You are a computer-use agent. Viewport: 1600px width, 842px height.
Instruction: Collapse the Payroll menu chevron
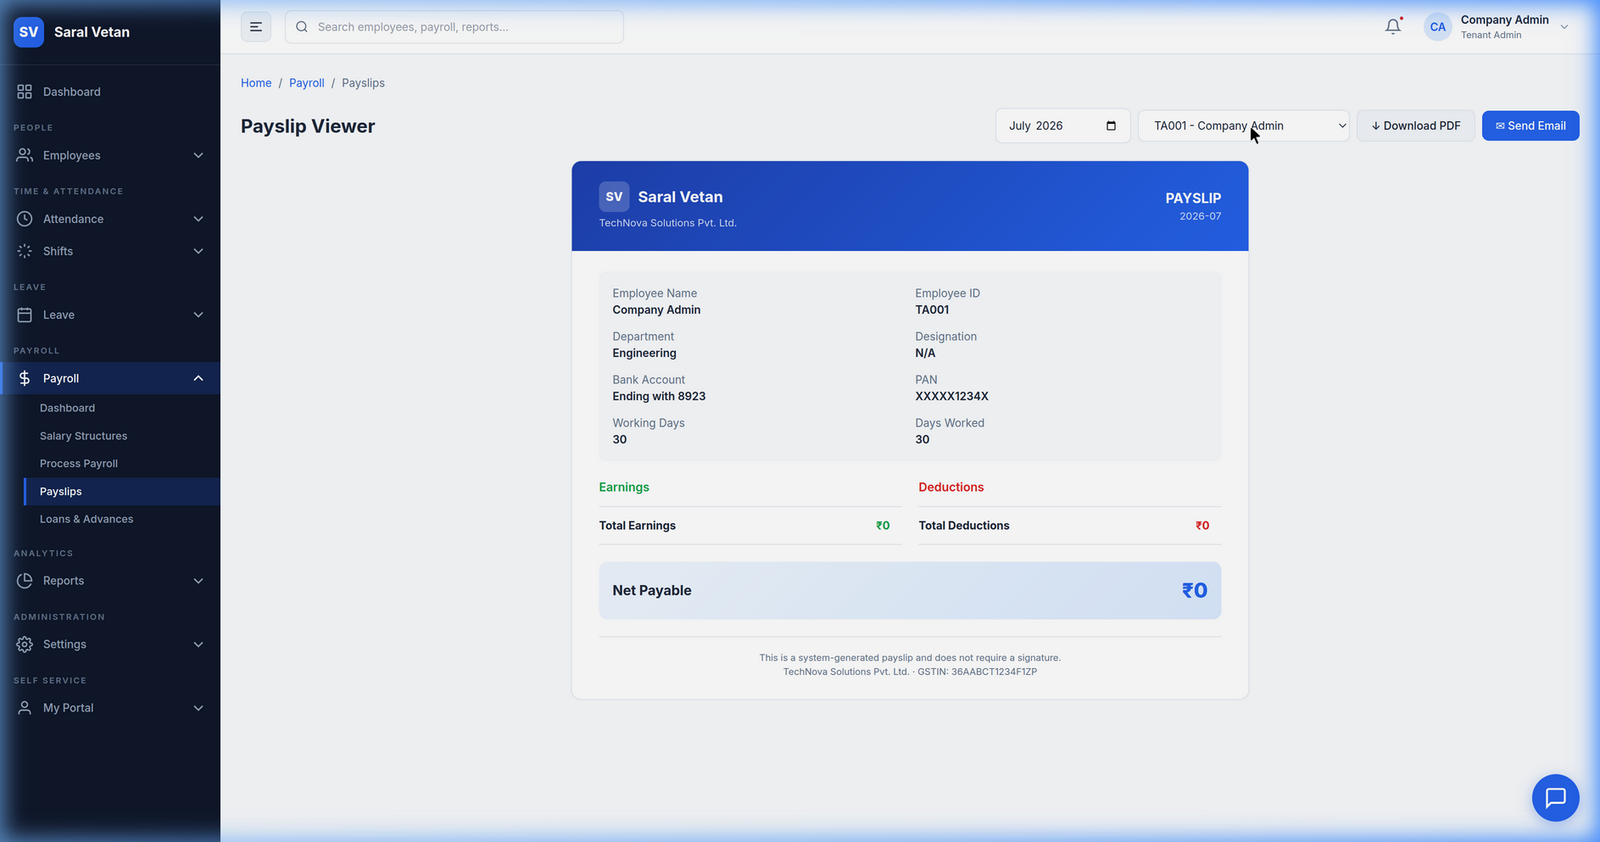[x=198, y=378]
